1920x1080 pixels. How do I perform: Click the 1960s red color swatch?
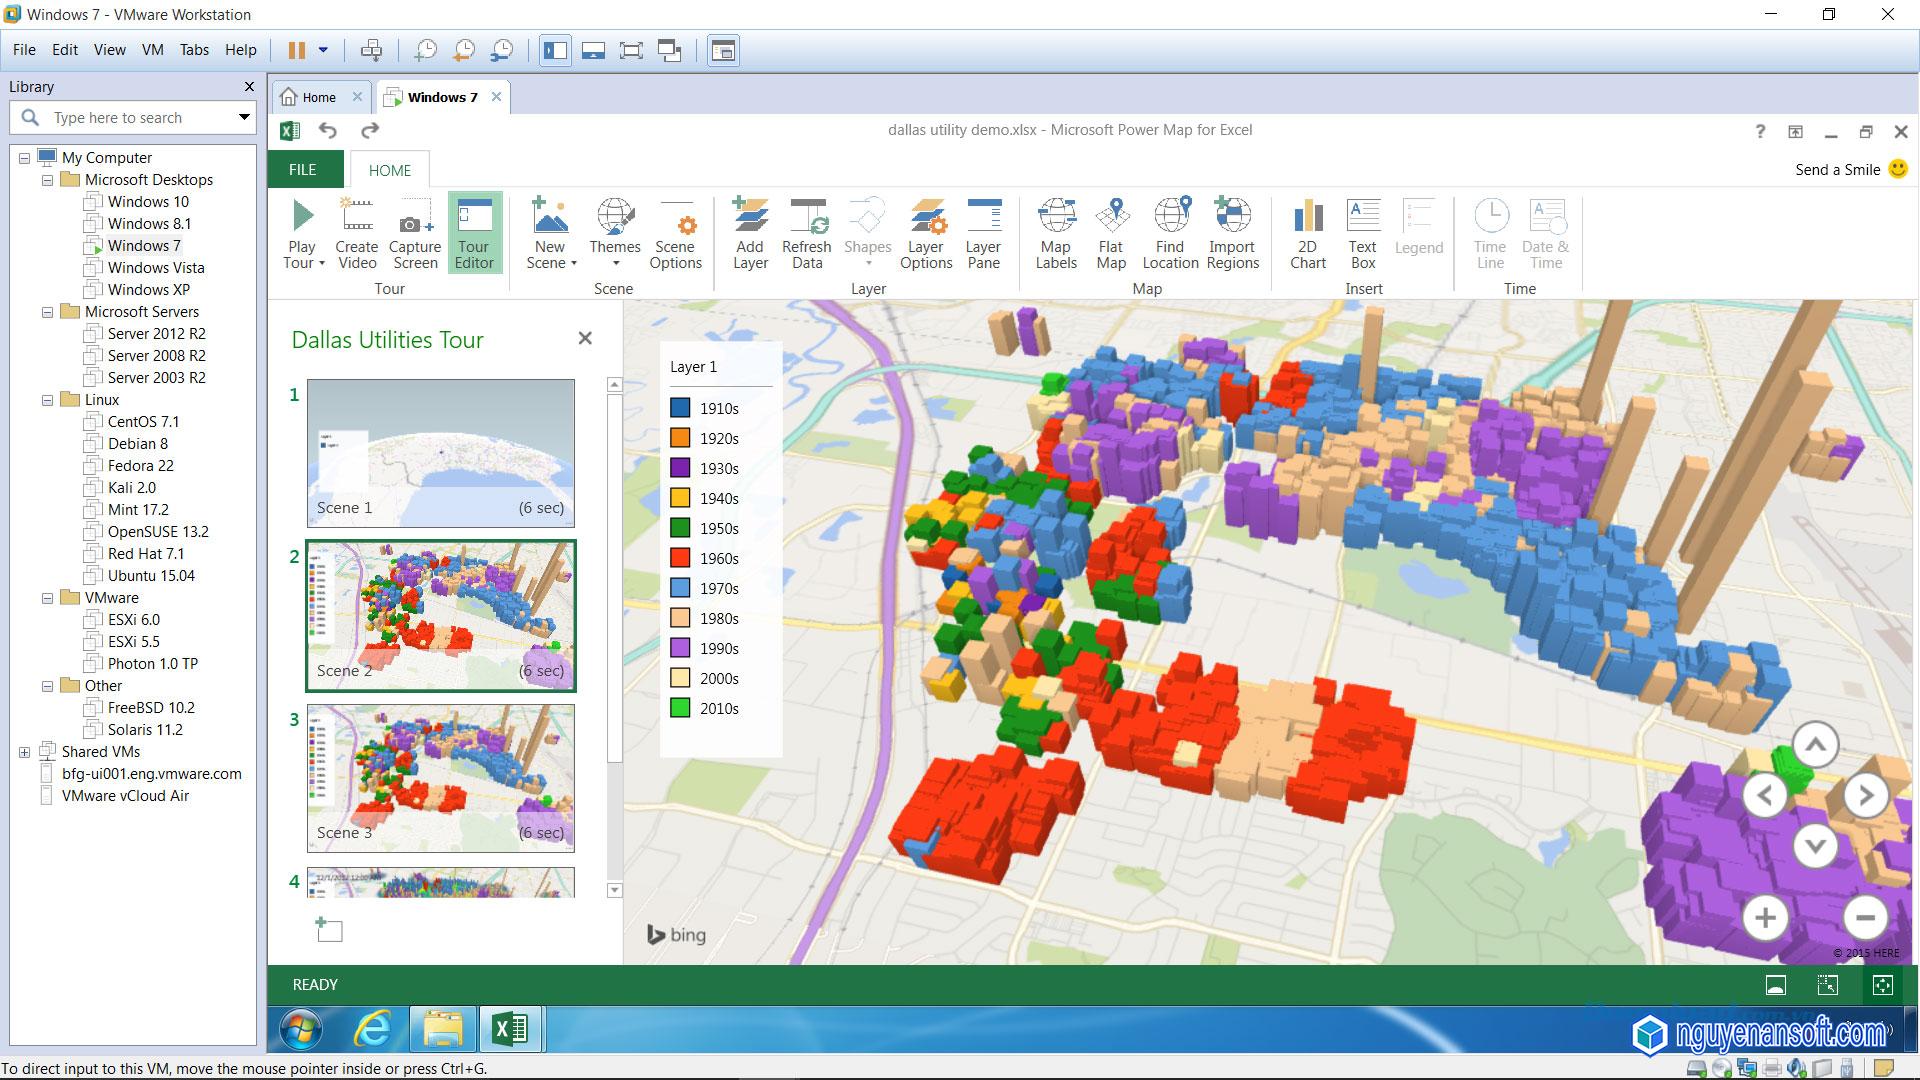click(680, 558)
